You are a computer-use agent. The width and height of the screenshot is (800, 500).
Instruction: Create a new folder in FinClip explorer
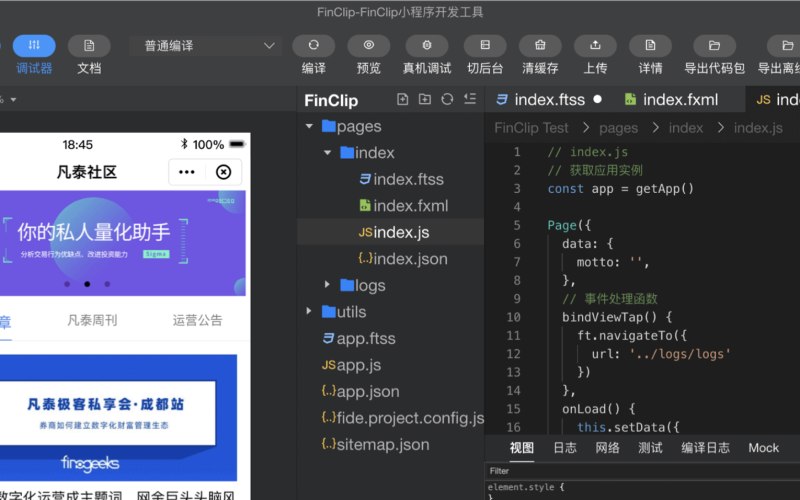click(x=425, y=99)
